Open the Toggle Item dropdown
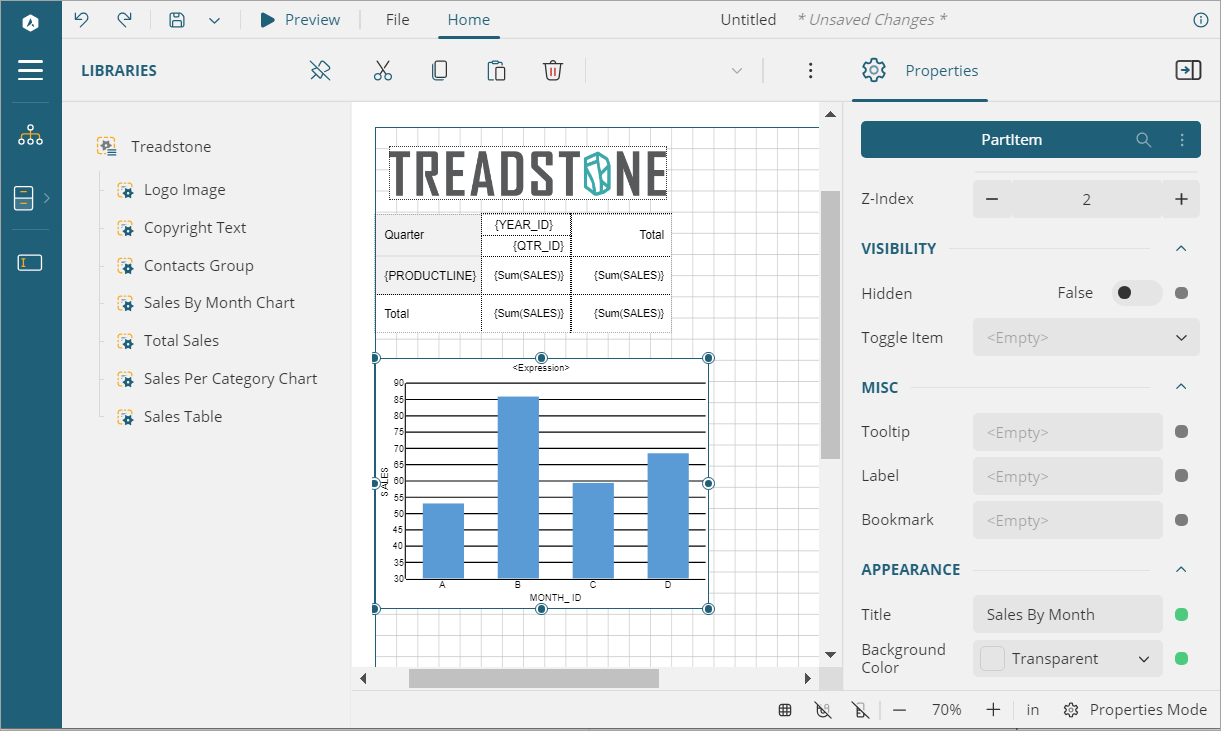 (x=1087, y=338)
